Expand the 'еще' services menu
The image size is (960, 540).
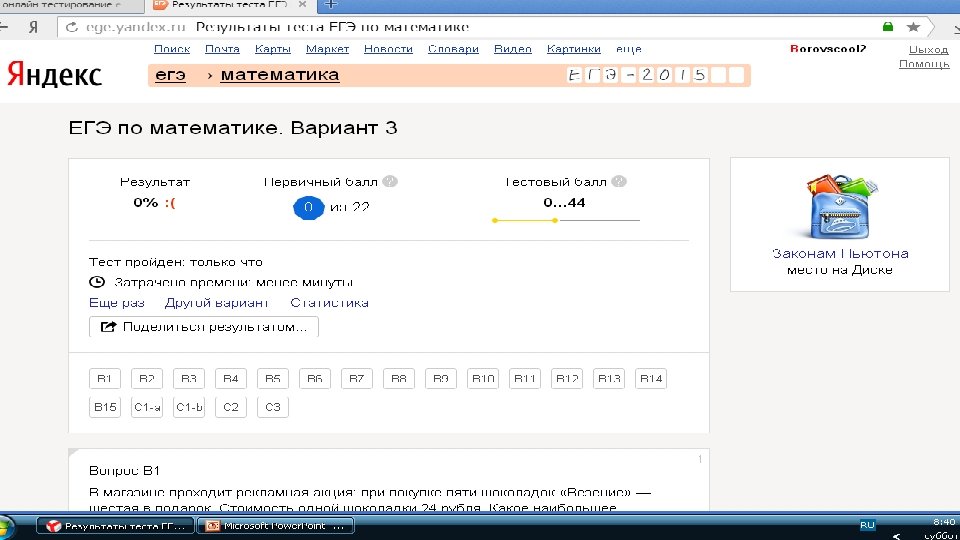pyautogui.click(x=629, y=49)
